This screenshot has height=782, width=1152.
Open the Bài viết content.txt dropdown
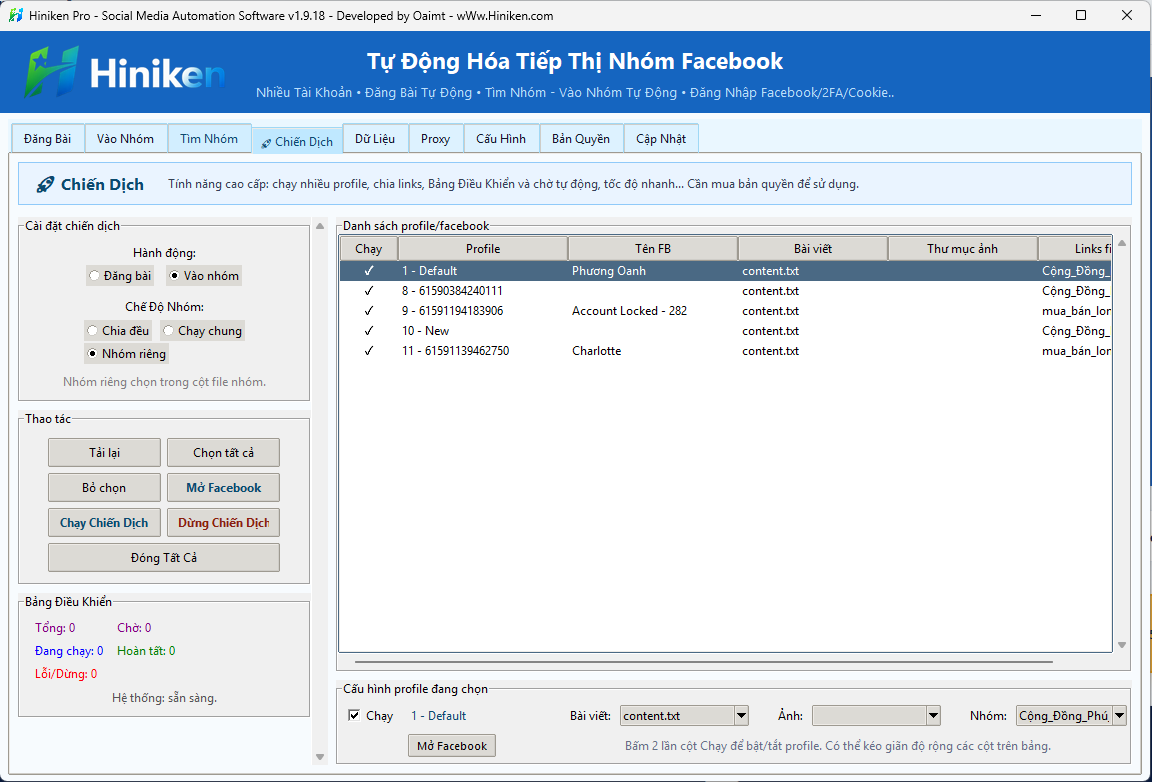pos(741,715)
